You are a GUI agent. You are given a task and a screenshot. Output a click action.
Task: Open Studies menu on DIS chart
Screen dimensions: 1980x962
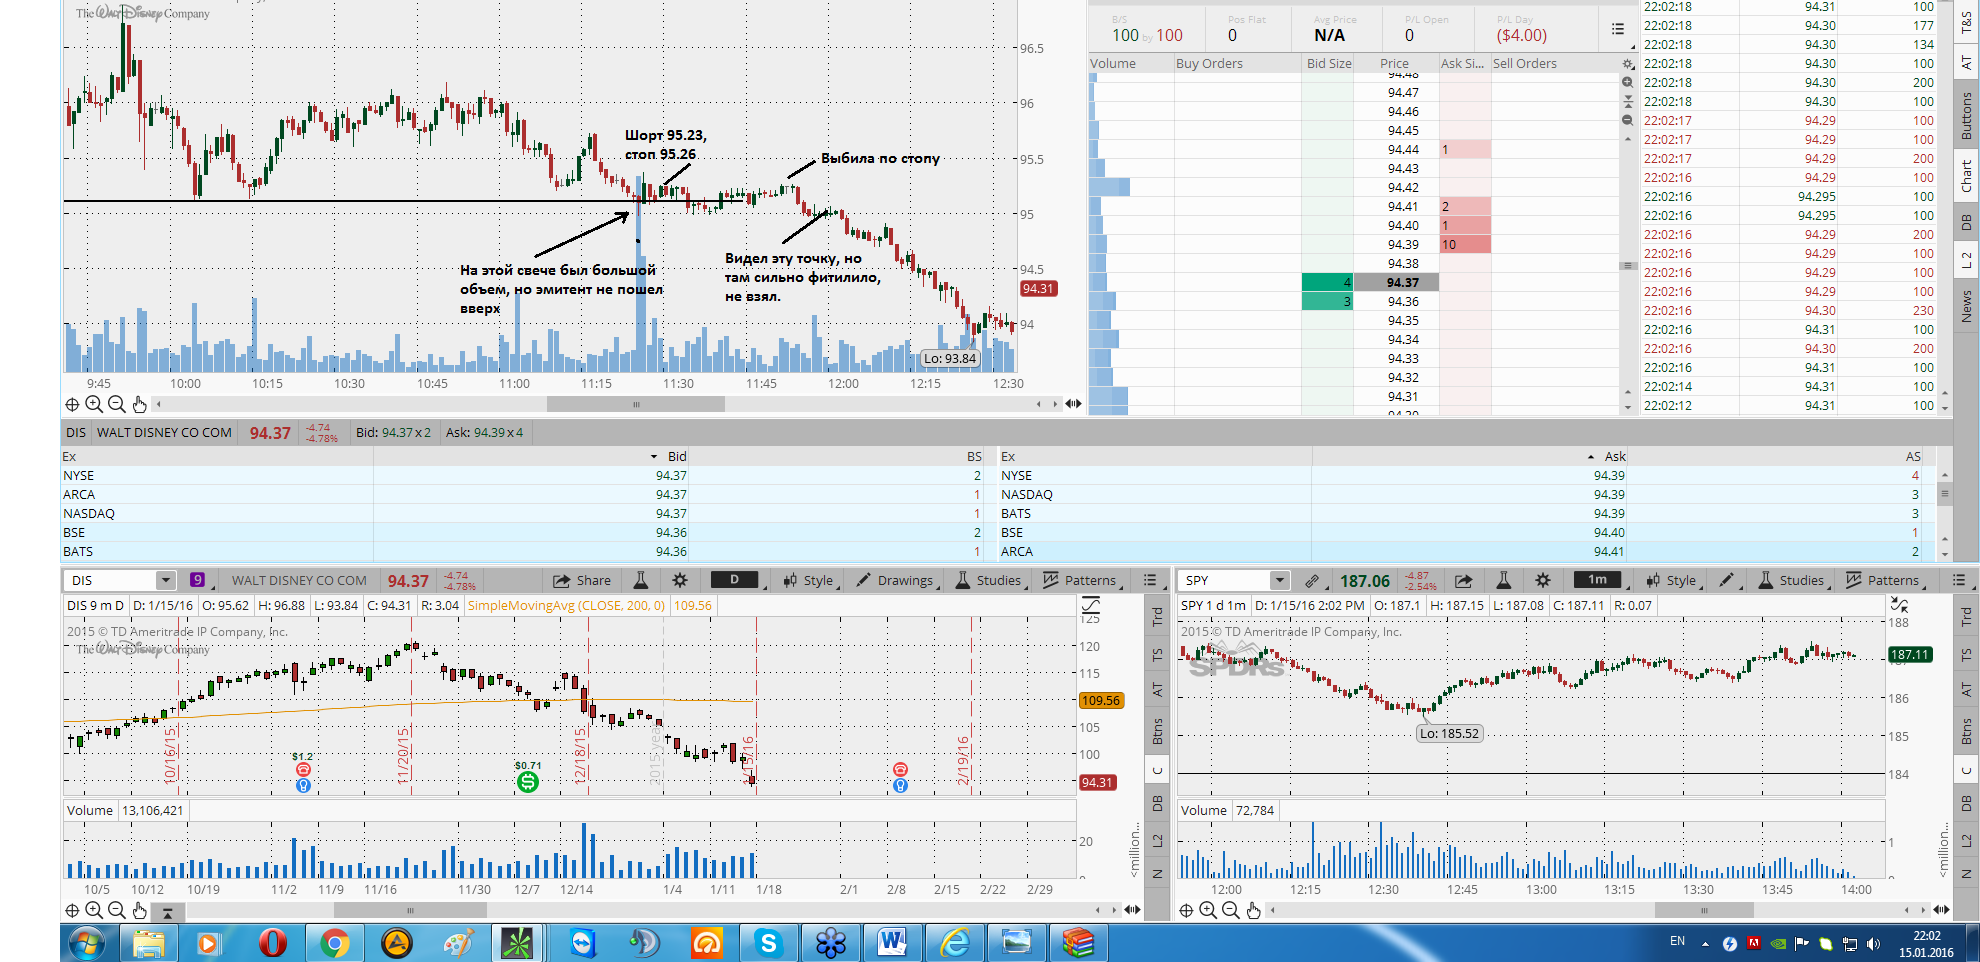tap(989, 580)
